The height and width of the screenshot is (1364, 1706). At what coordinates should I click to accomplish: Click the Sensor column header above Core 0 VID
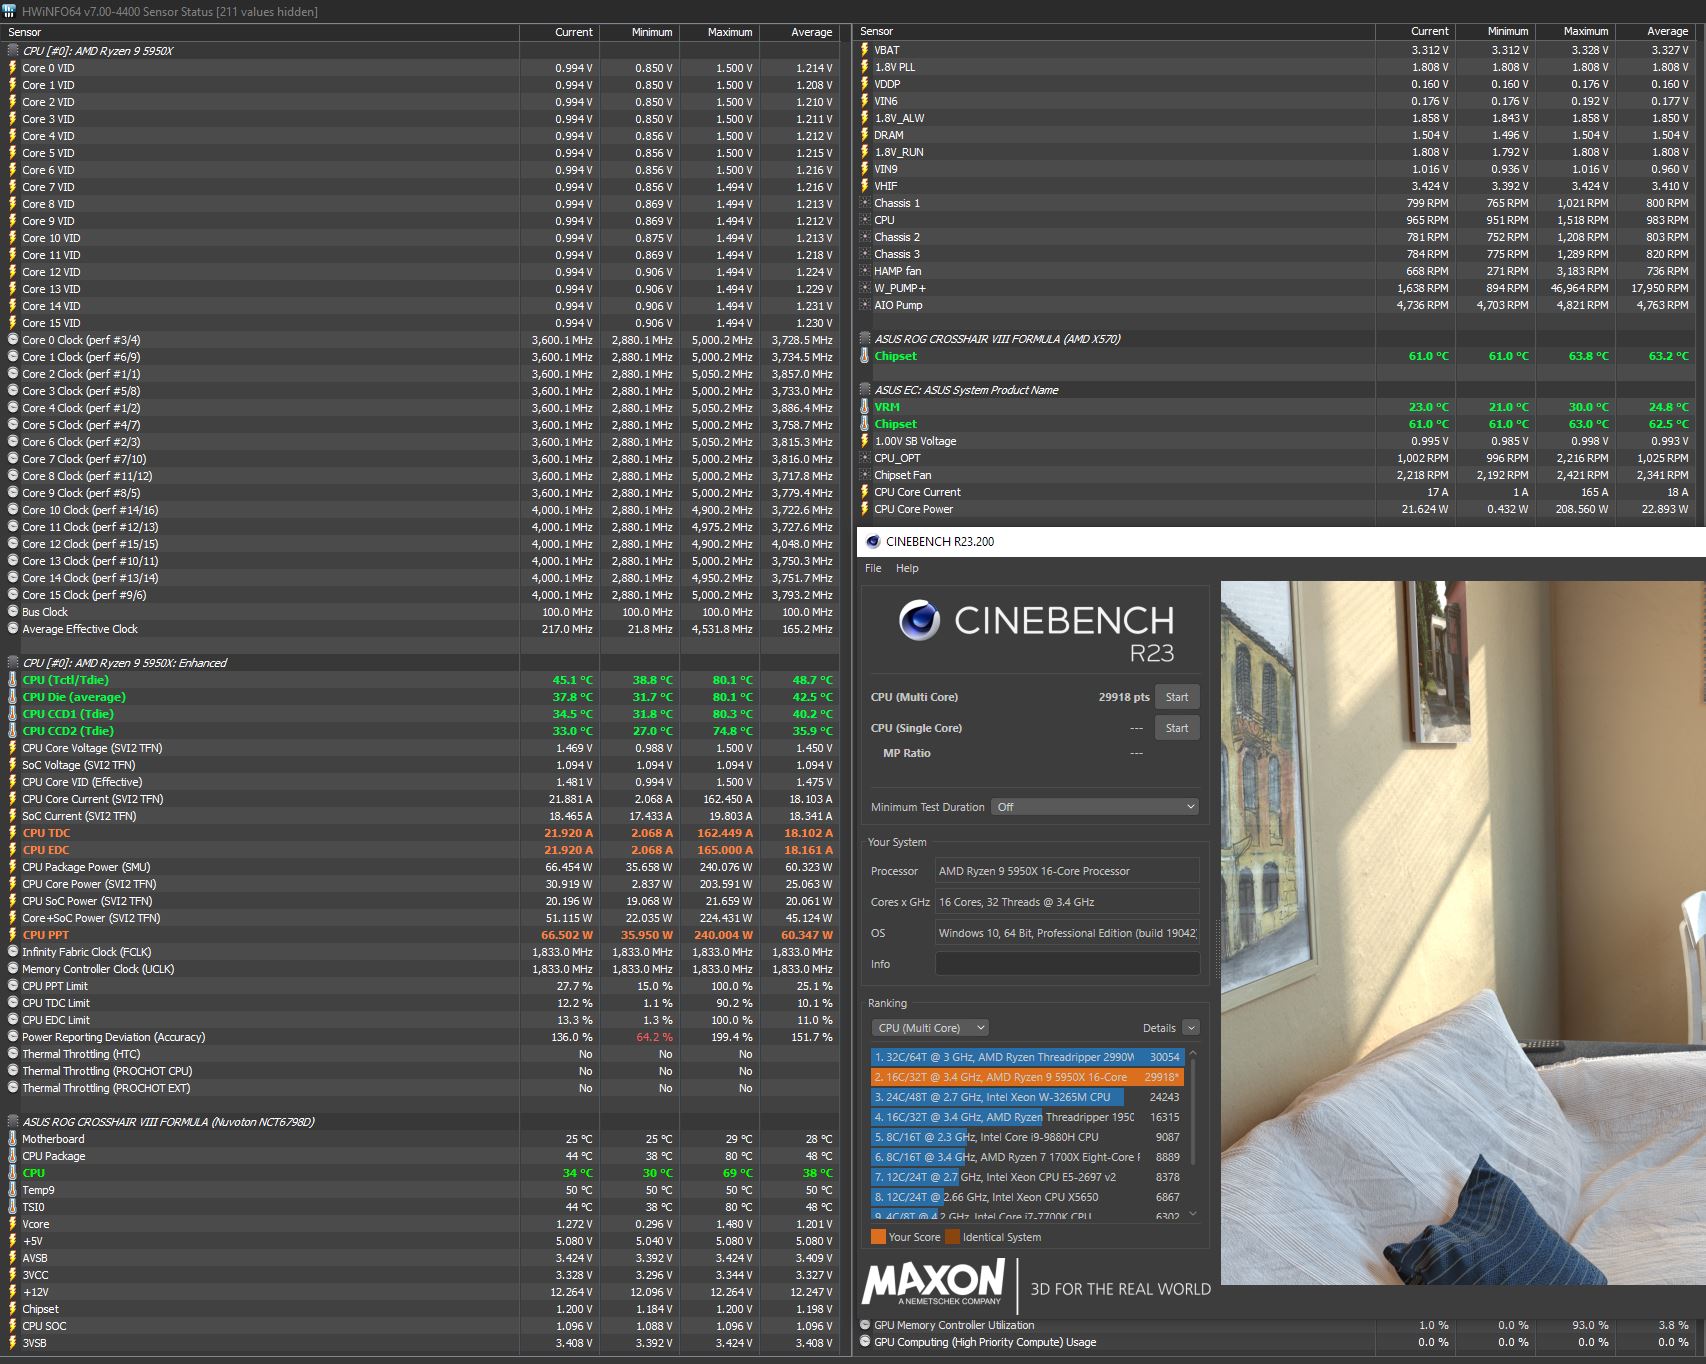tap(260, 32)
